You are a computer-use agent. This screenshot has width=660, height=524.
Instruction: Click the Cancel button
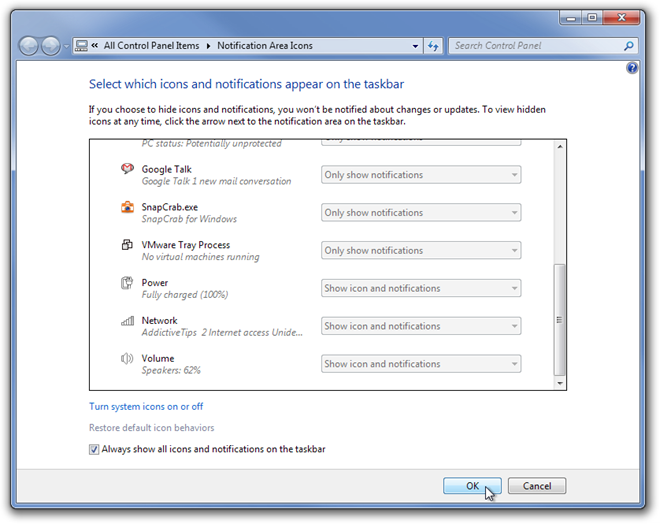537,486
